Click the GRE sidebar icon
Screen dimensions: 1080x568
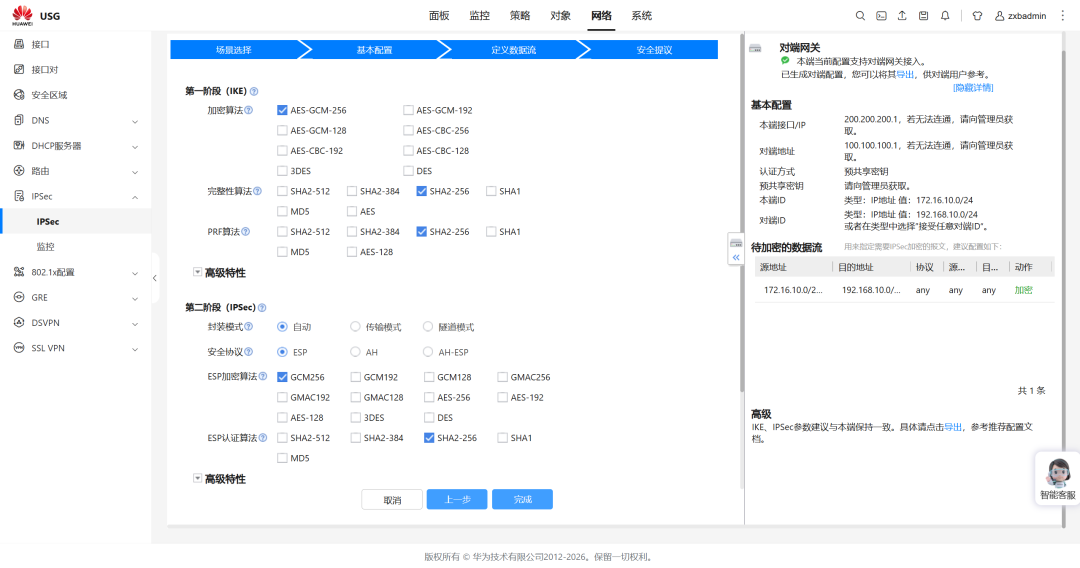19,297
